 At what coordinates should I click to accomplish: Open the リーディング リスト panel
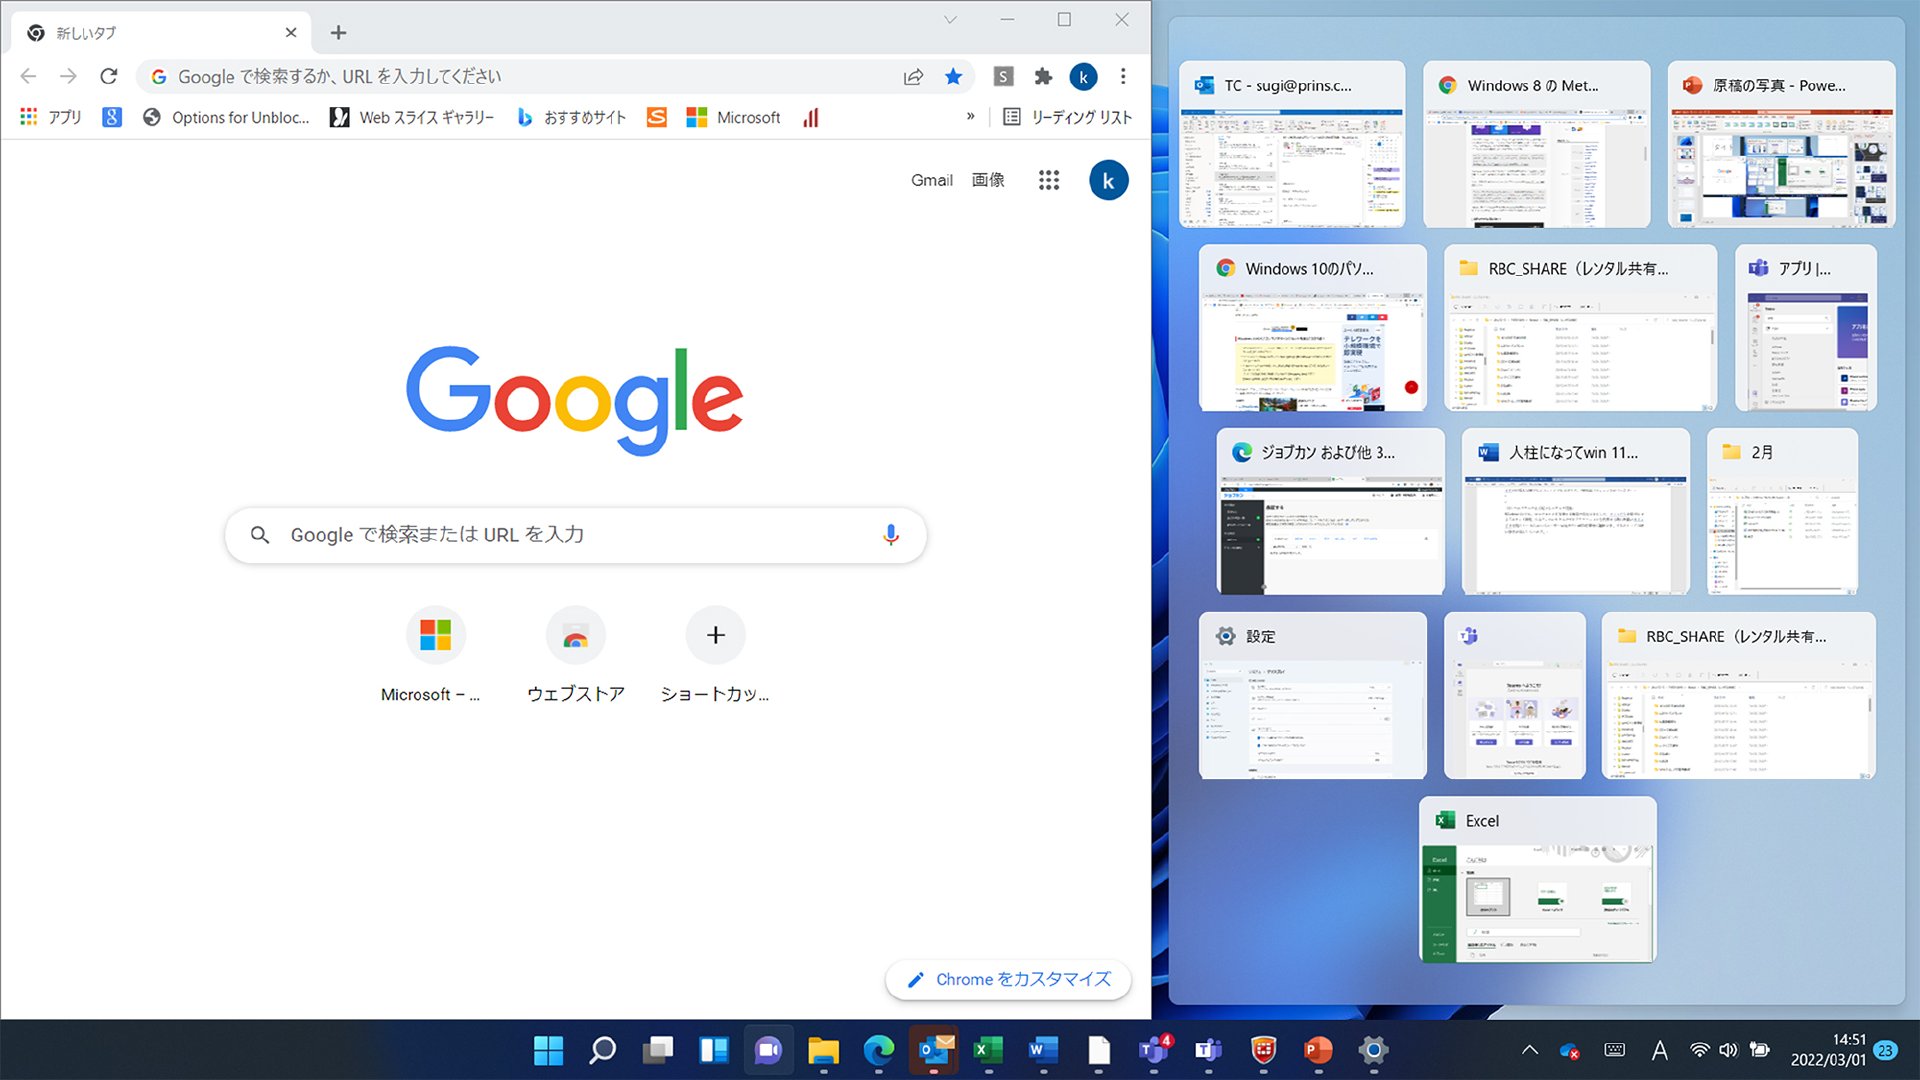[x=1067, y=117]
